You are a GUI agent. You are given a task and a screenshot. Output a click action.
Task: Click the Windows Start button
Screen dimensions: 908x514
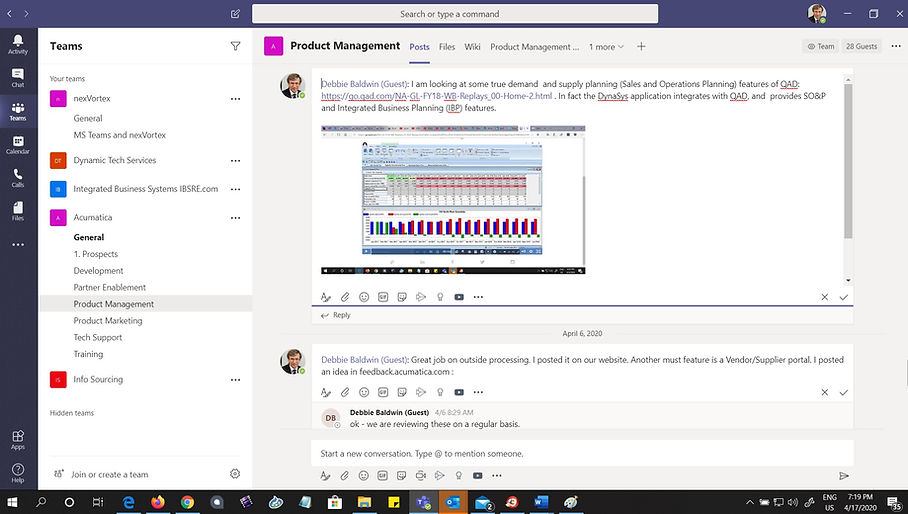point(12,502)
